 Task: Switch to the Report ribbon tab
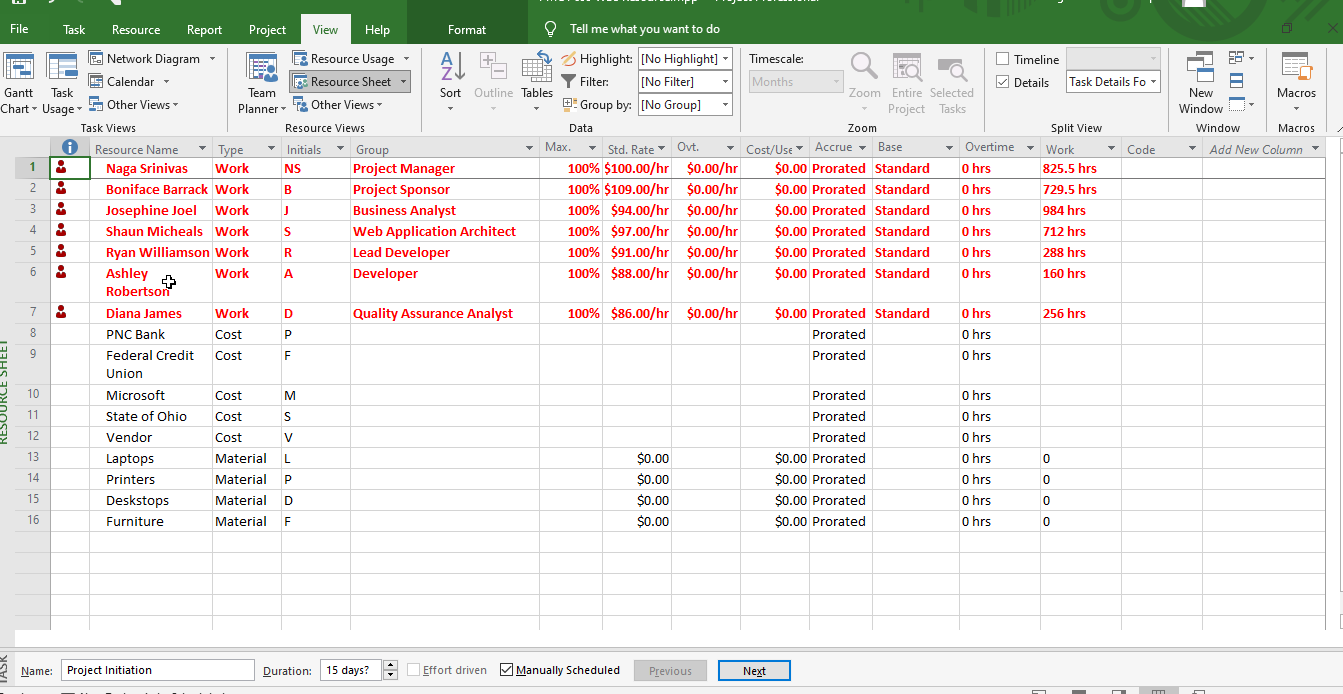point(205,30)
